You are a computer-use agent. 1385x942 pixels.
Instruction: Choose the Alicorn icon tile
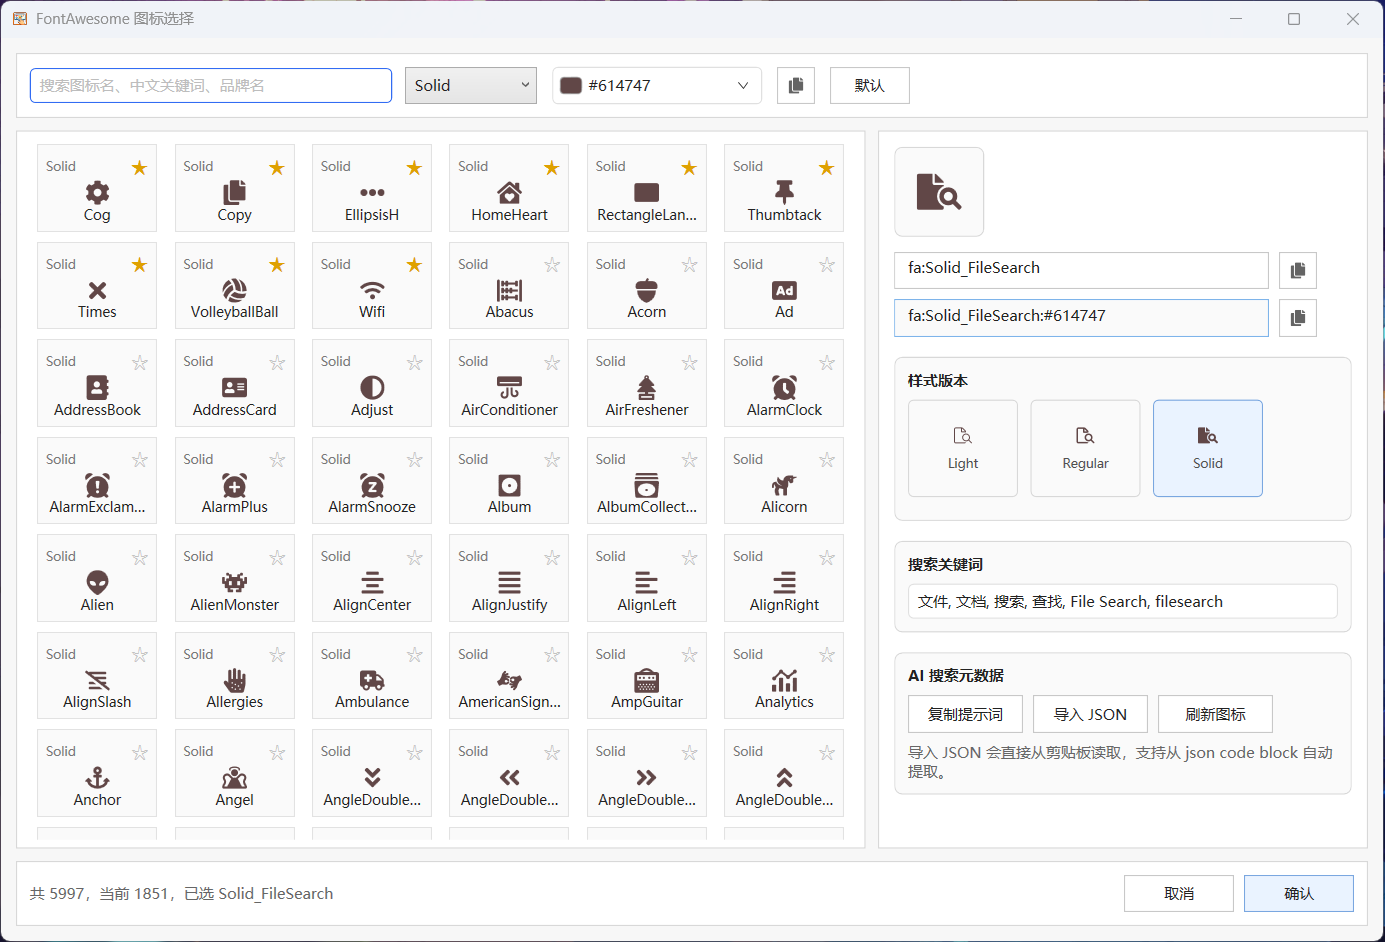tap(784, 481)
